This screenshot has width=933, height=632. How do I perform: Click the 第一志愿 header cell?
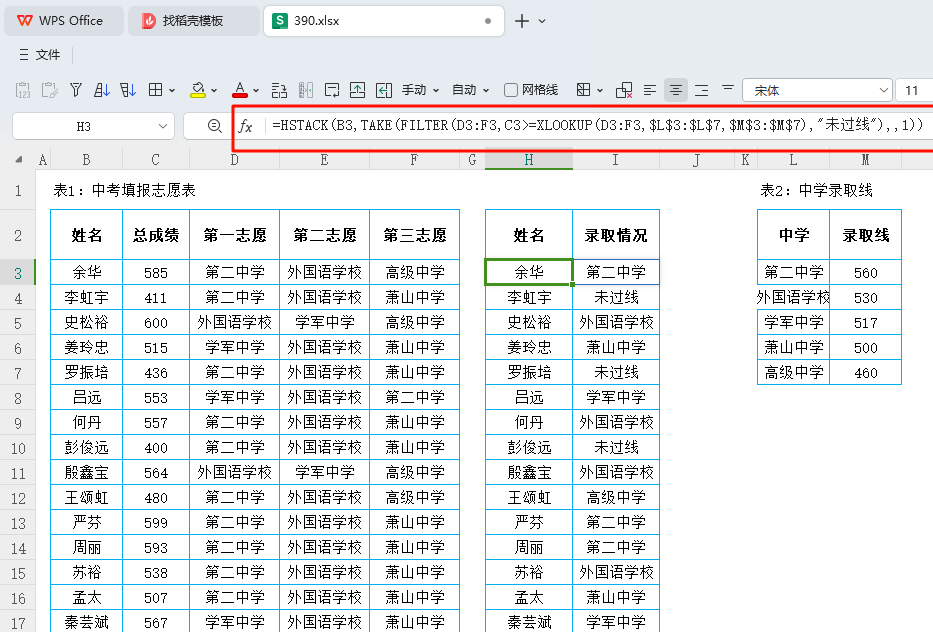[x=234, y=235]
